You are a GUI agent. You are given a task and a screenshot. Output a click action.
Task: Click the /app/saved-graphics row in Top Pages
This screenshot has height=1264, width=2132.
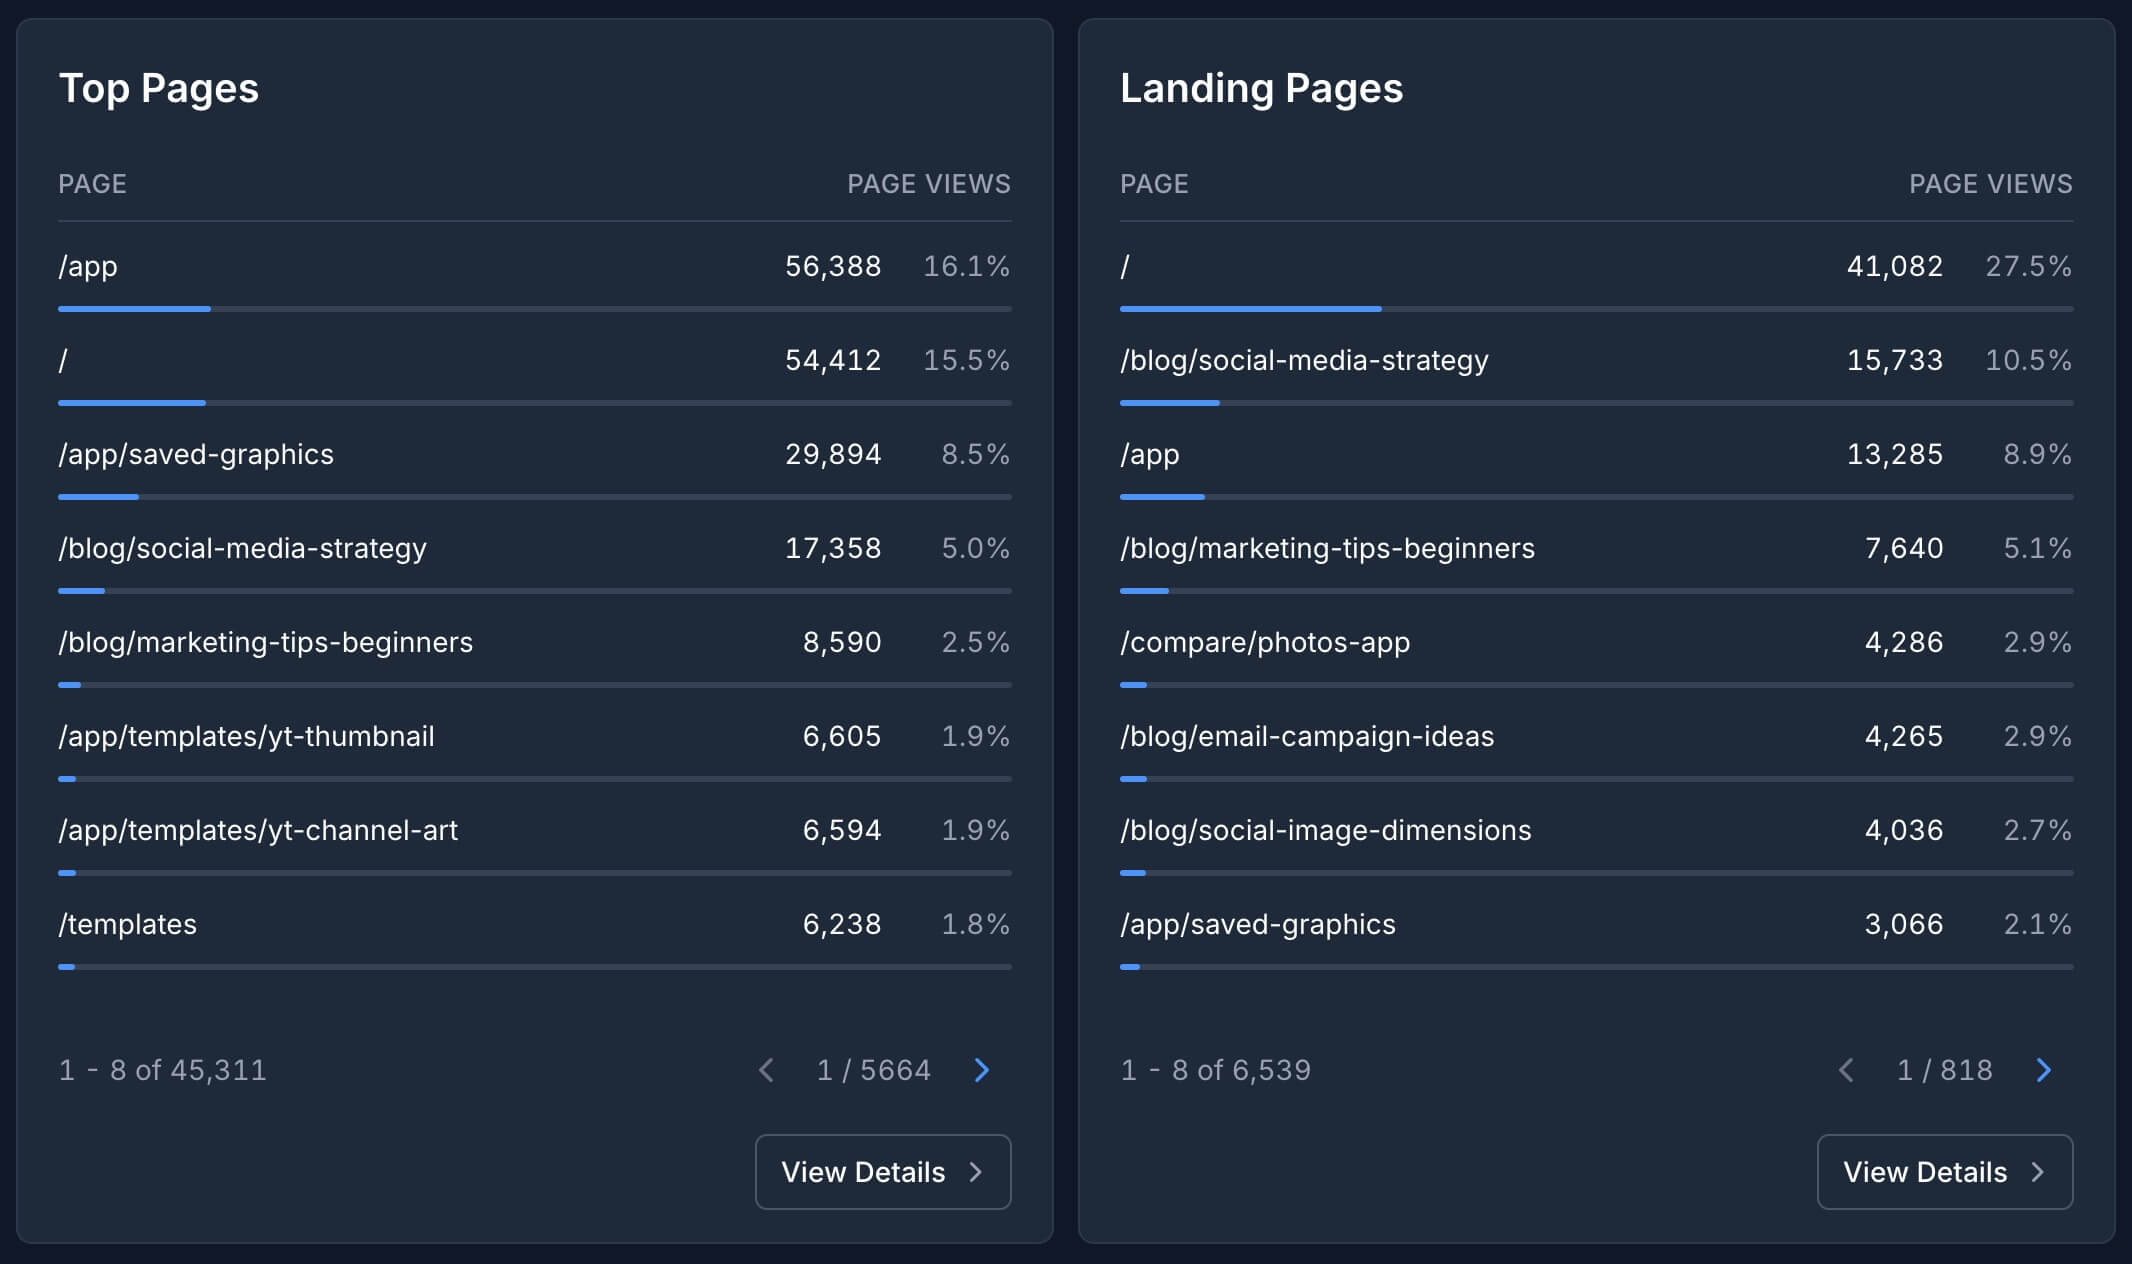coord(196,454)
